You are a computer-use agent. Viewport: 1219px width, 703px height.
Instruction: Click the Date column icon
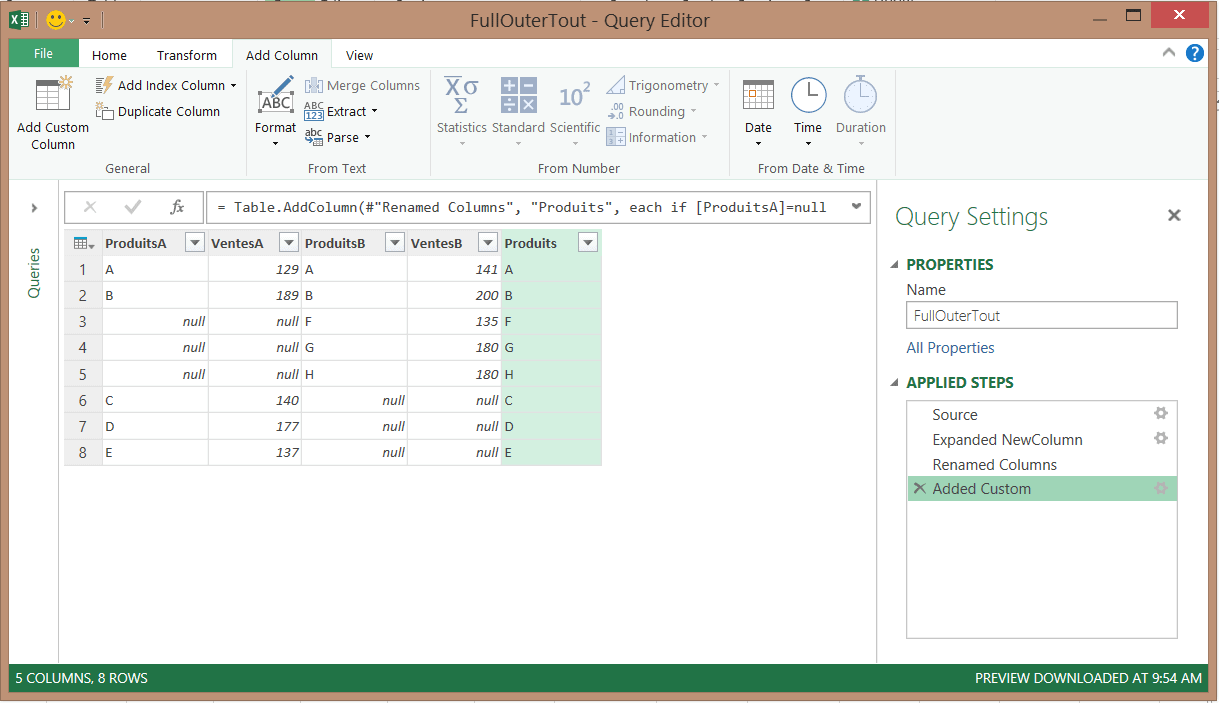[758, 96]
